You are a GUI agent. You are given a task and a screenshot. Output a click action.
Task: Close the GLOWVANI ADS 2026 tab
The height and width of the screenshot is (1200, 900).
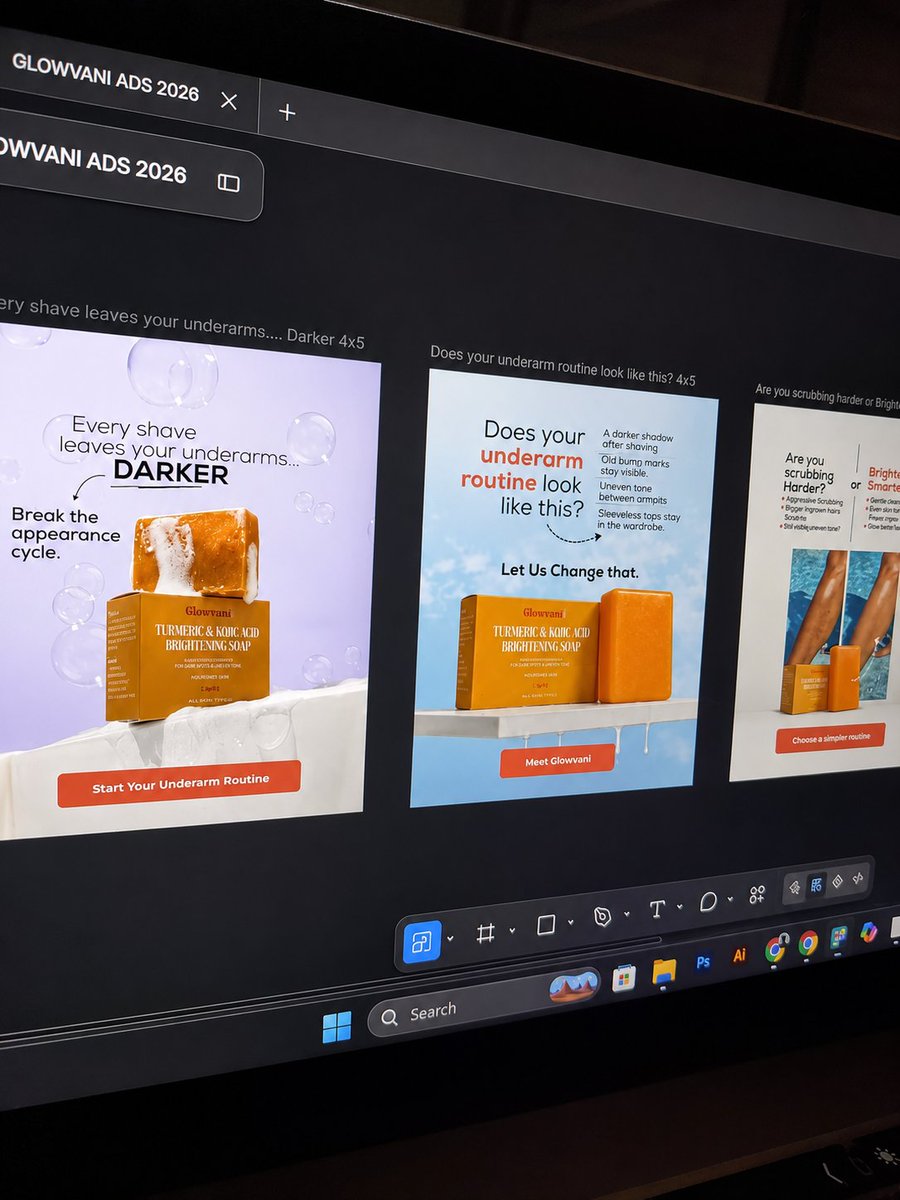[229, 101]
